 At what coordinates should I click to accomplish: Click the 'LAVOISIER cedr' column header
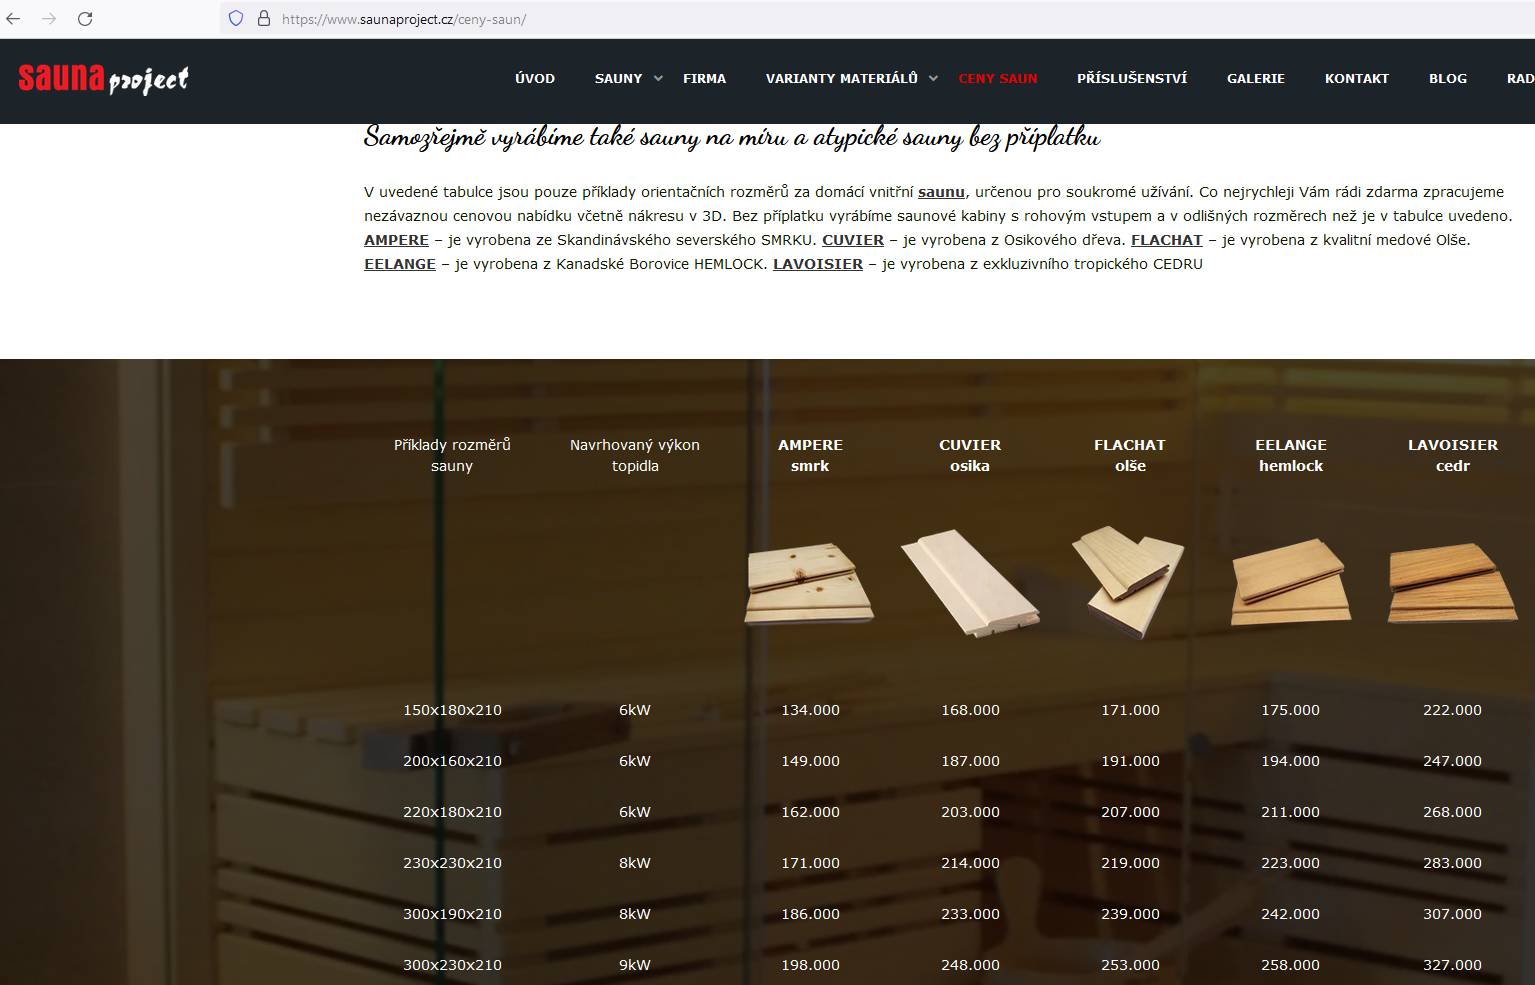[x=1453, y=455]
